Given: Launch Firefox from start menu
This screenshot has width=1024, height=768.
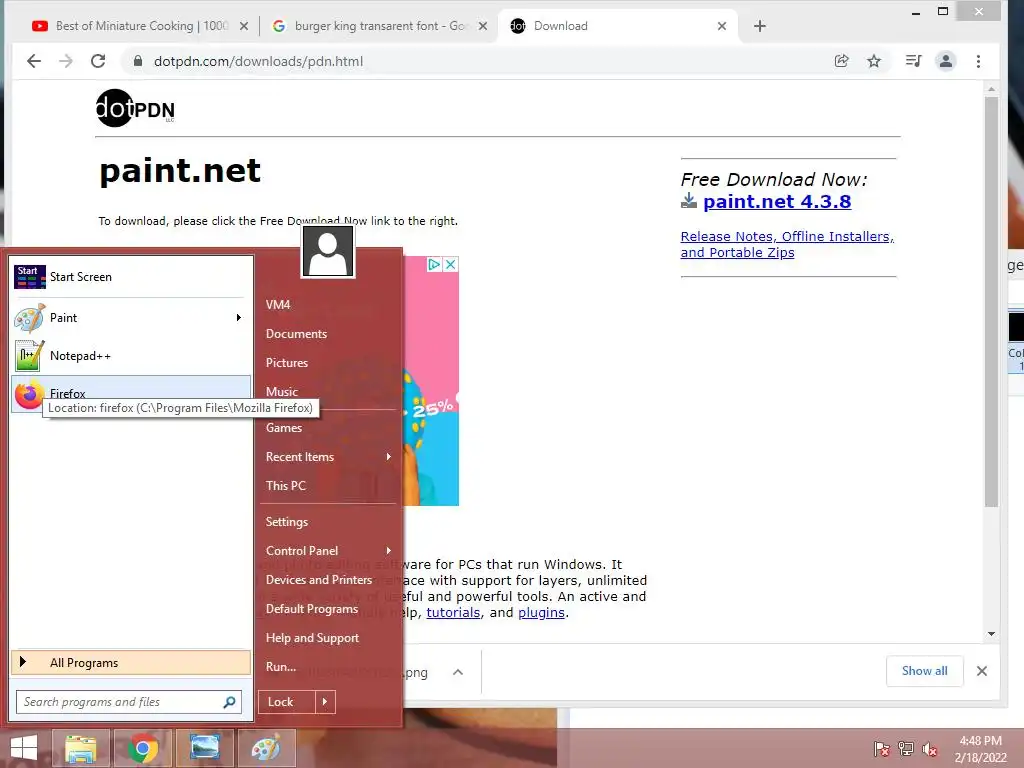Looking at the screenshot, I should (131, 394).
